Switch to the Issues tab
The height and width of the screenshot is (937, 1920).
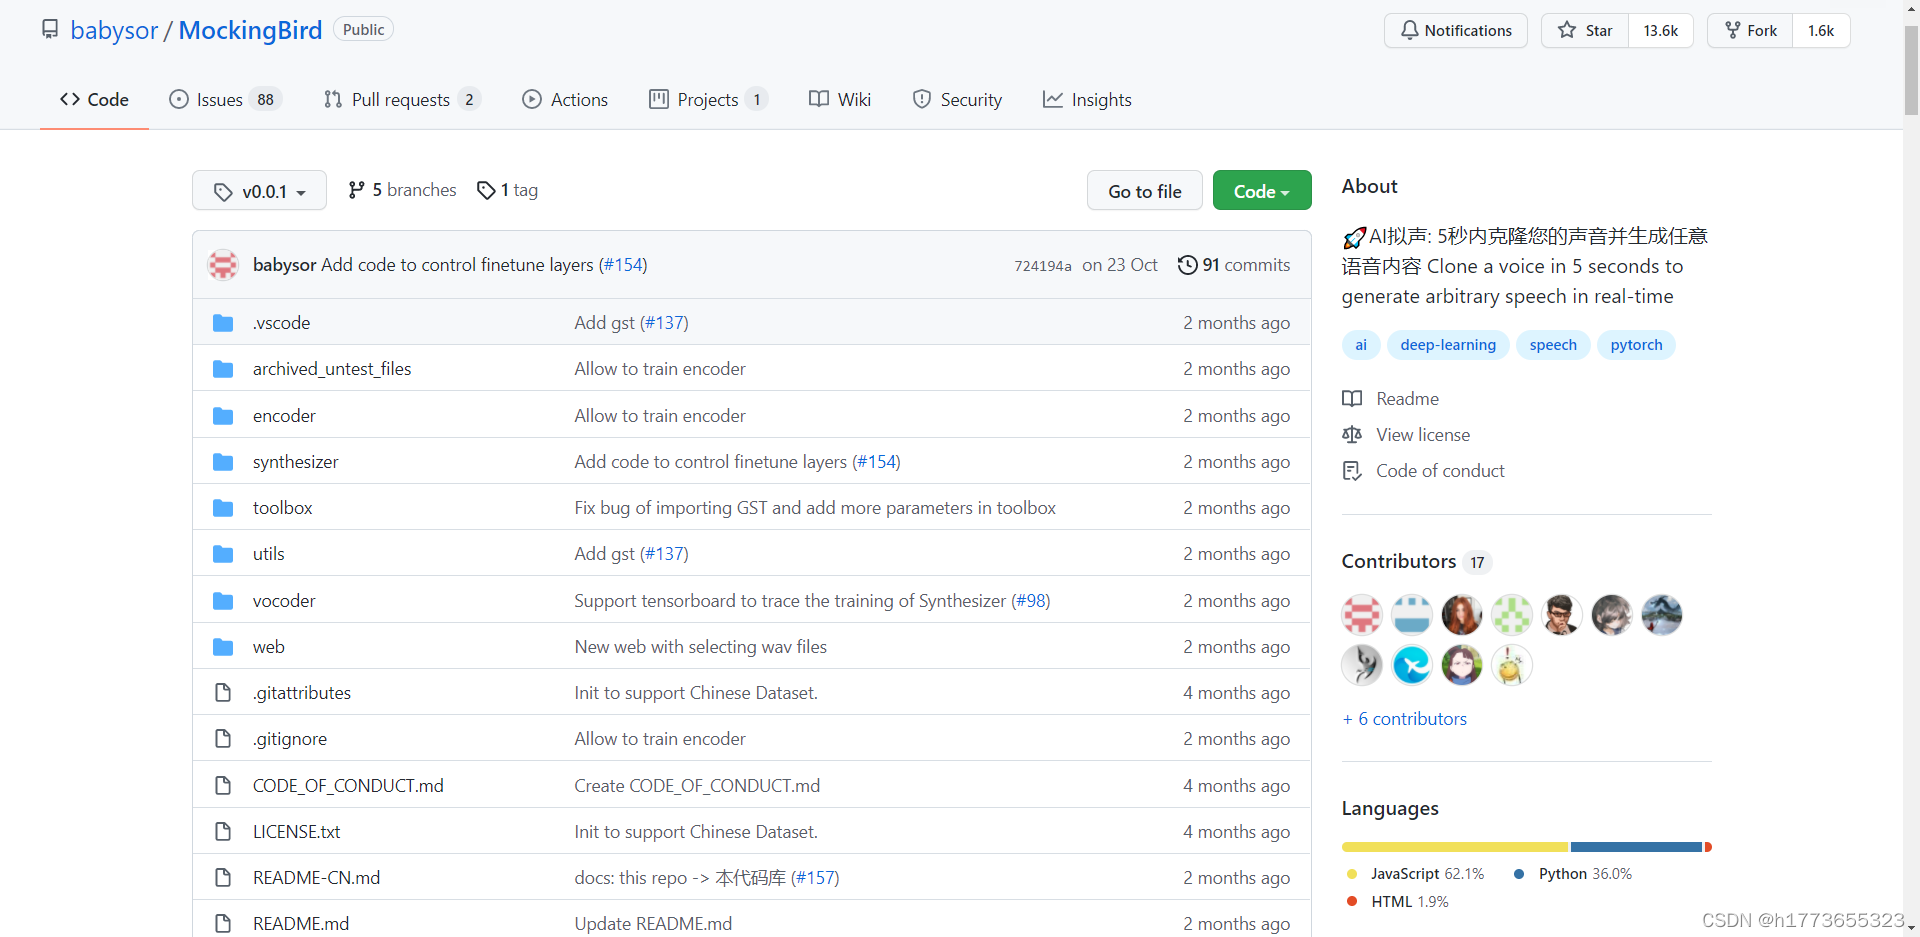[x=226, y=100]
